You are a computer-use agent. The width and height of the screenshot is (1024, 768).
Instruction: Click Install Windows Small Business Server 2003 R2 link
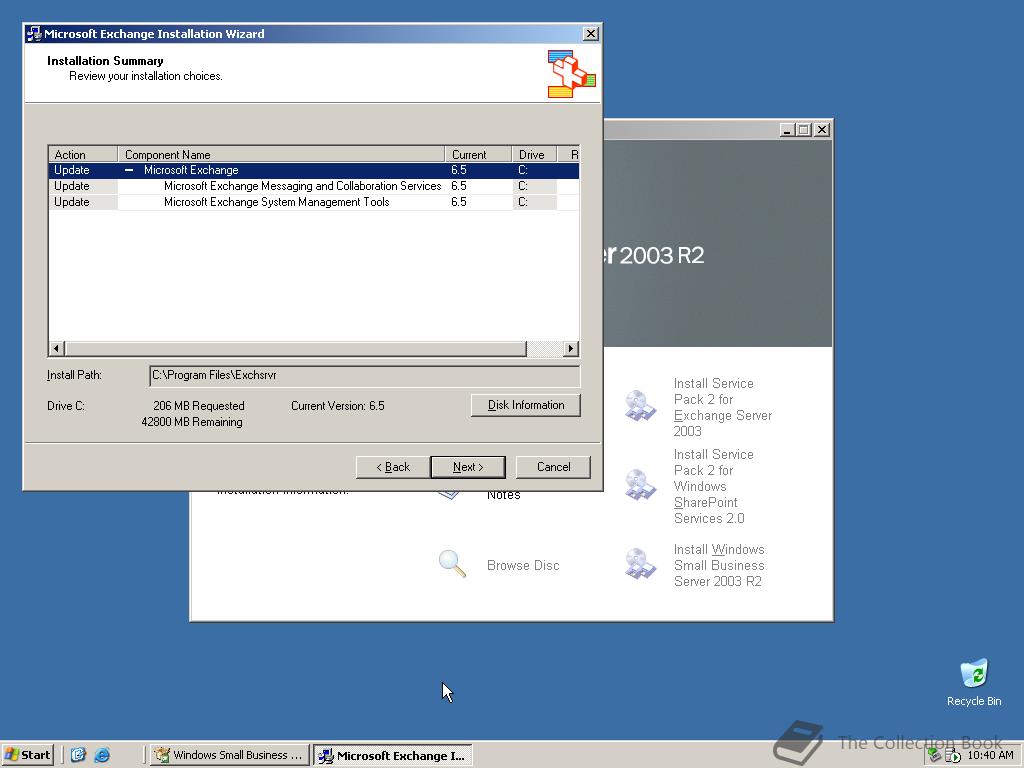tap(719, 565)
